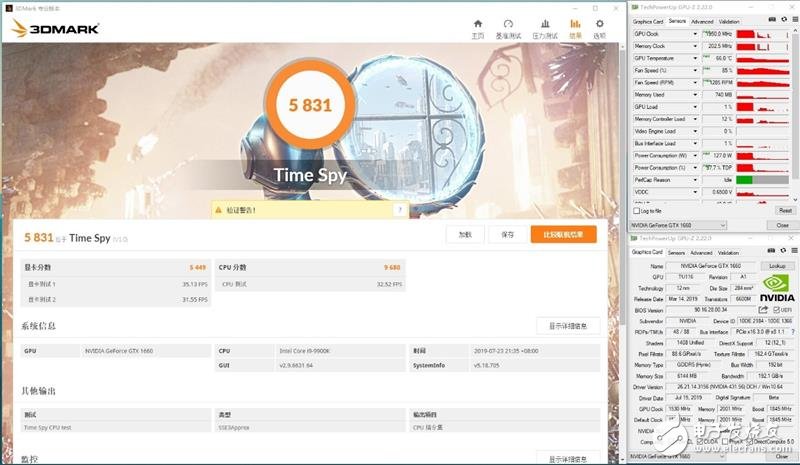
Task: Click the 3DMark logo
Action: pos(55,29)
